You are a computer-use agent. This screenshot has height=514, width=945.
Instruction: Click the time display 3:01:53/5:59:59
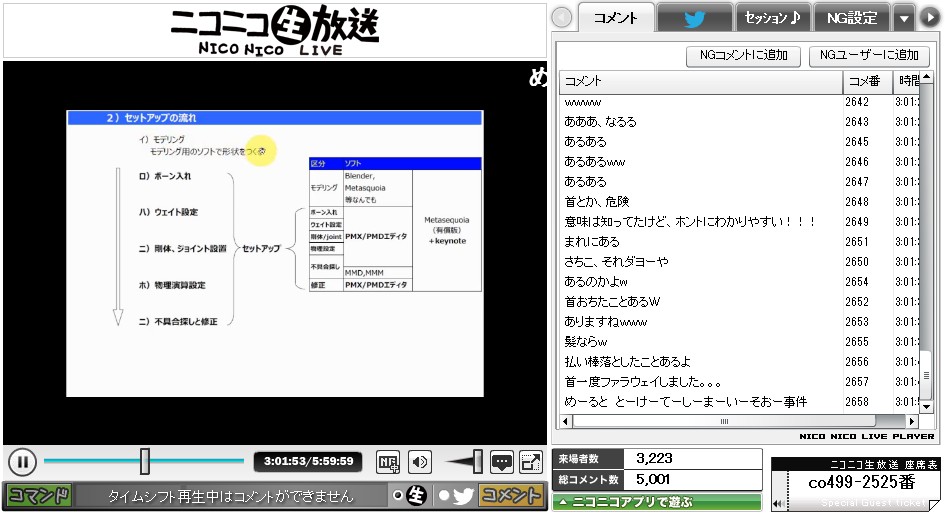coord(308,462)
